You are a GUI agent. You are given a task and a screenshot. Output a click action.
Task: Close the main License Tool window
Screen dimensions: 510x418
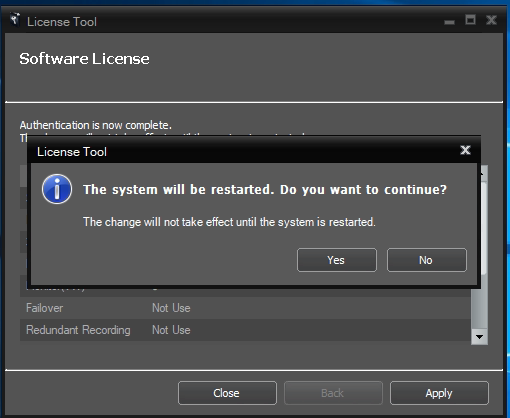click(x=491, y=20)
